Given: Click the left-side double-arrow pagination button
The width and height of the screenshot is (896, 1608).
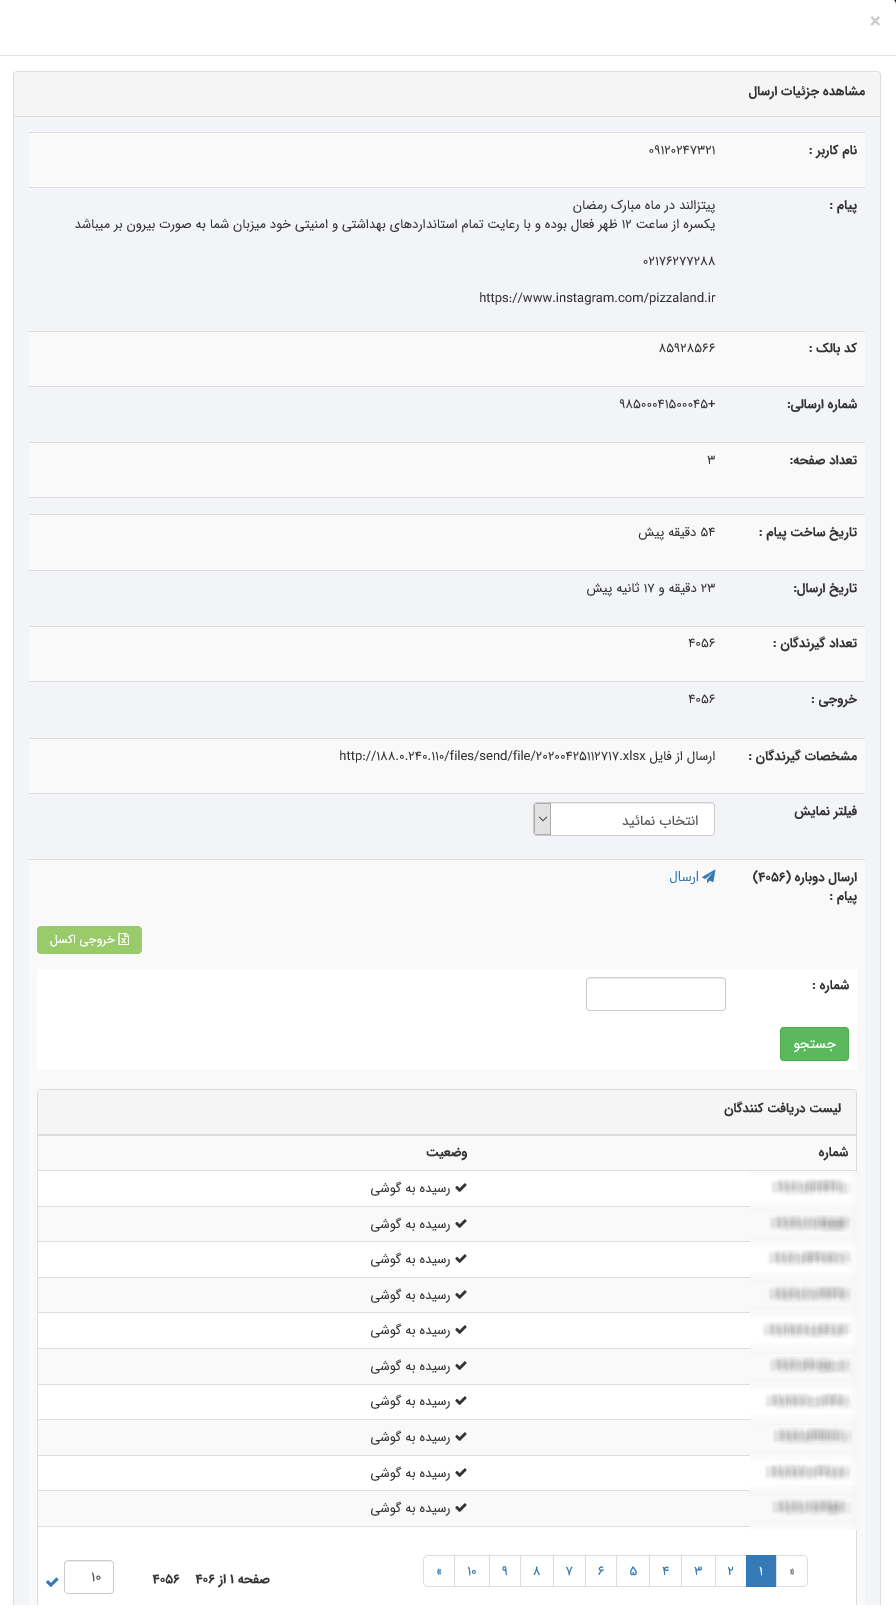Looking at the screenshot, I should [439, 1571].
